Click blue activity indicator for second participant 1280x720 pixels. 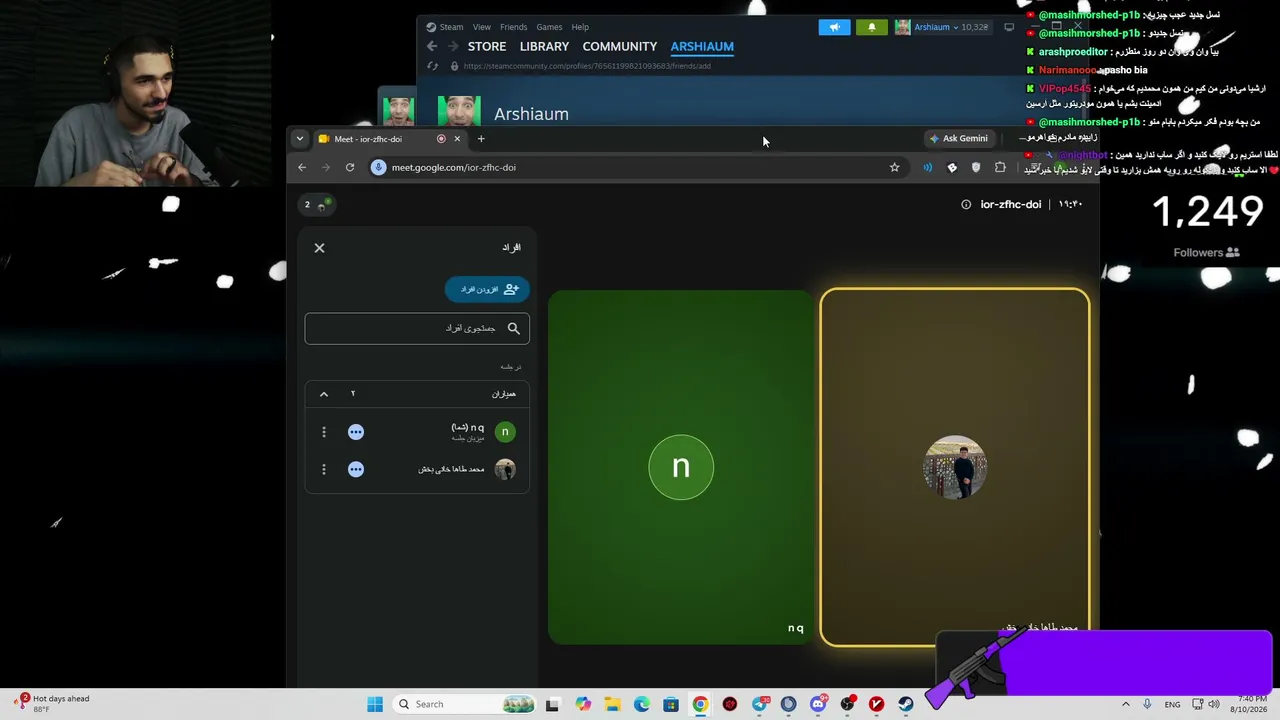356,469
